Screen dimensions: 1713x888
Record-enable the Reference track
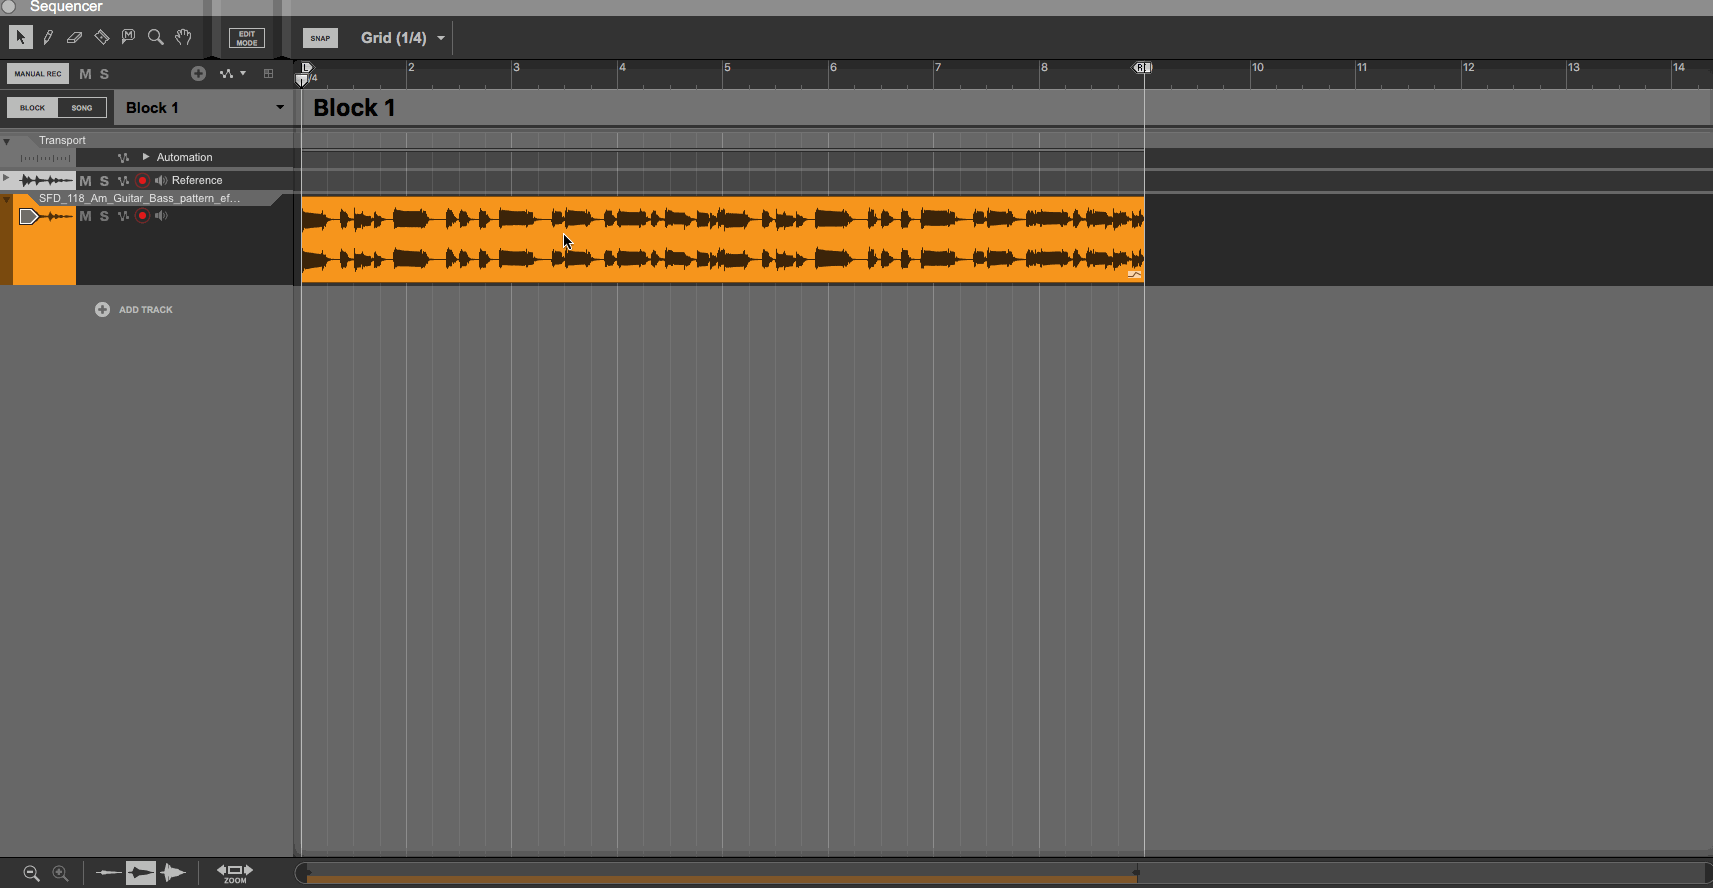(x=142, y=181)
